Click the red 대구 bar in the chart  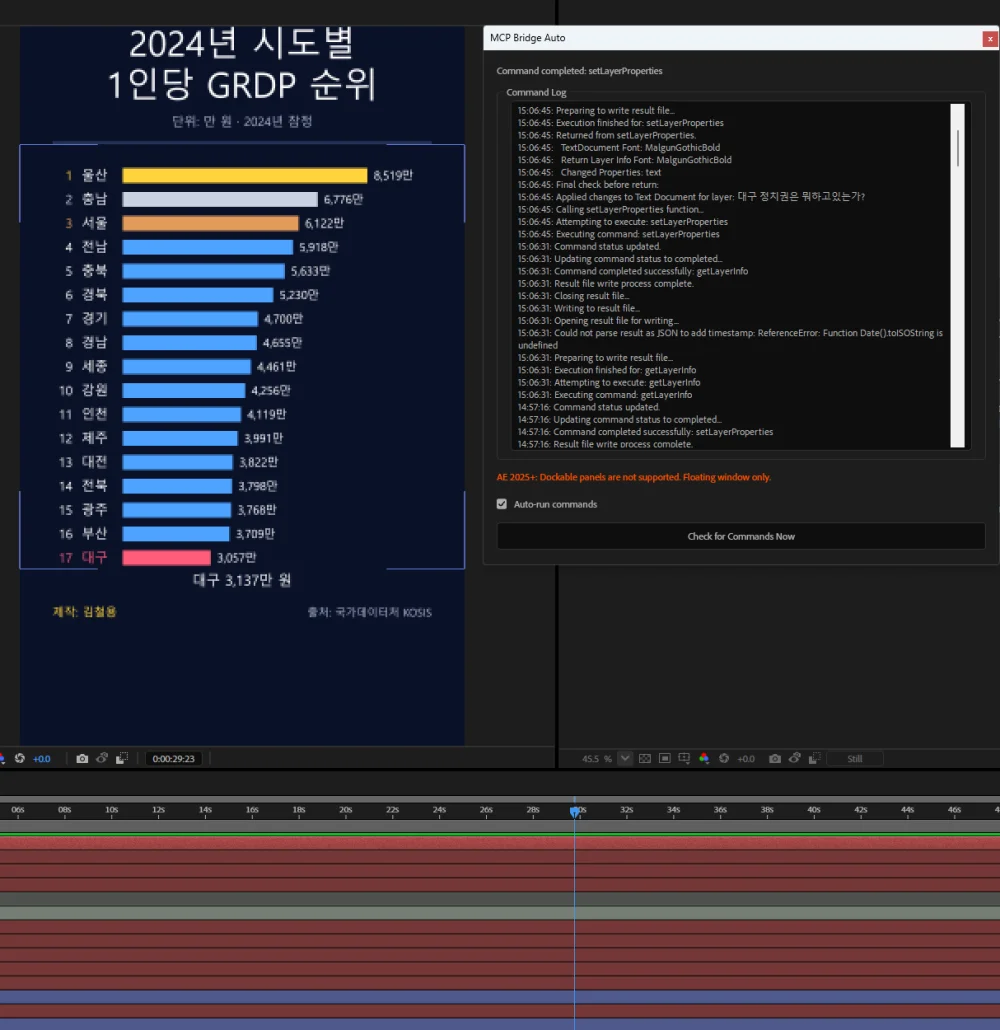[x=166, y=558]
